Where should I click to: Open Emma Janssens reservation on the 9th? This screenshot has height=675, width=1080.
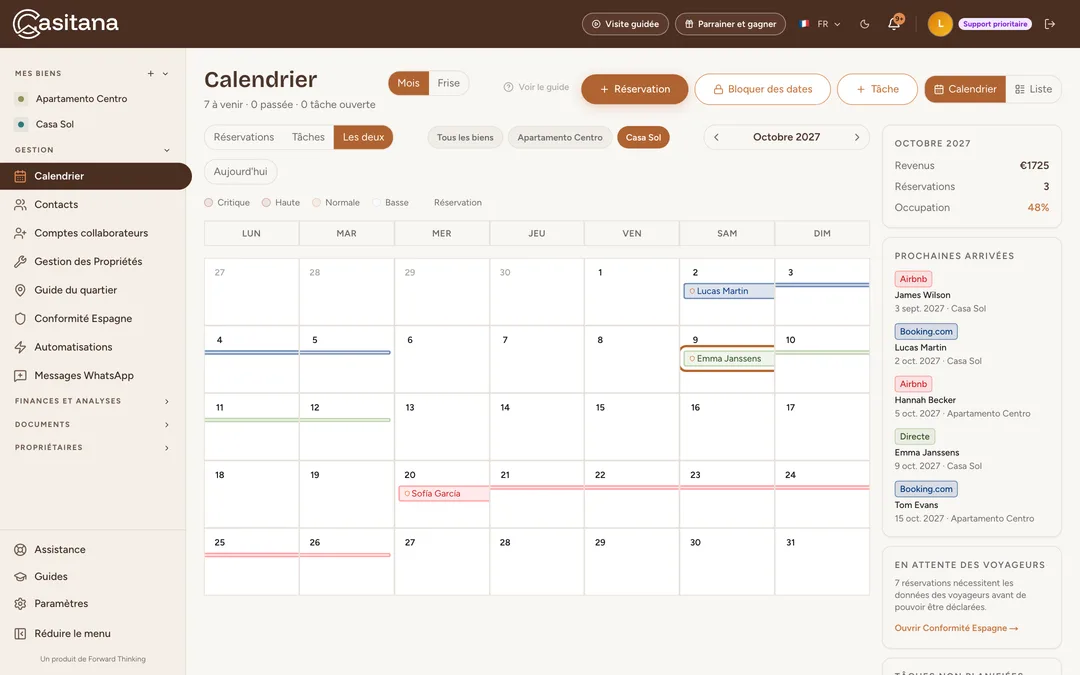[729, 359]
